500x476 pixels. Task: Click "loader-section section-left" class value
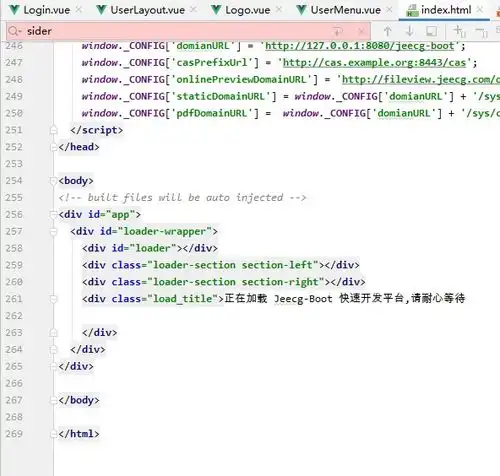coord(233,265)
